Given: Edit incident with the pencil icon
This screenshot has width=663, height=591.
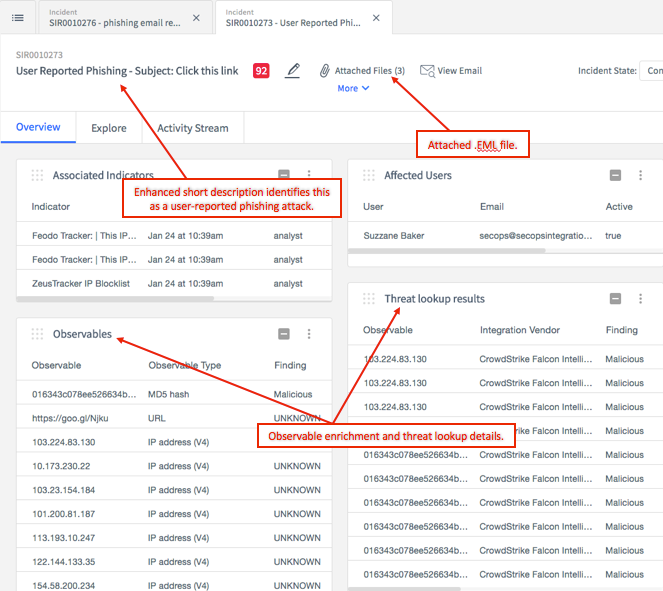Looking at the screenshot, I should [x=292, y=70].
